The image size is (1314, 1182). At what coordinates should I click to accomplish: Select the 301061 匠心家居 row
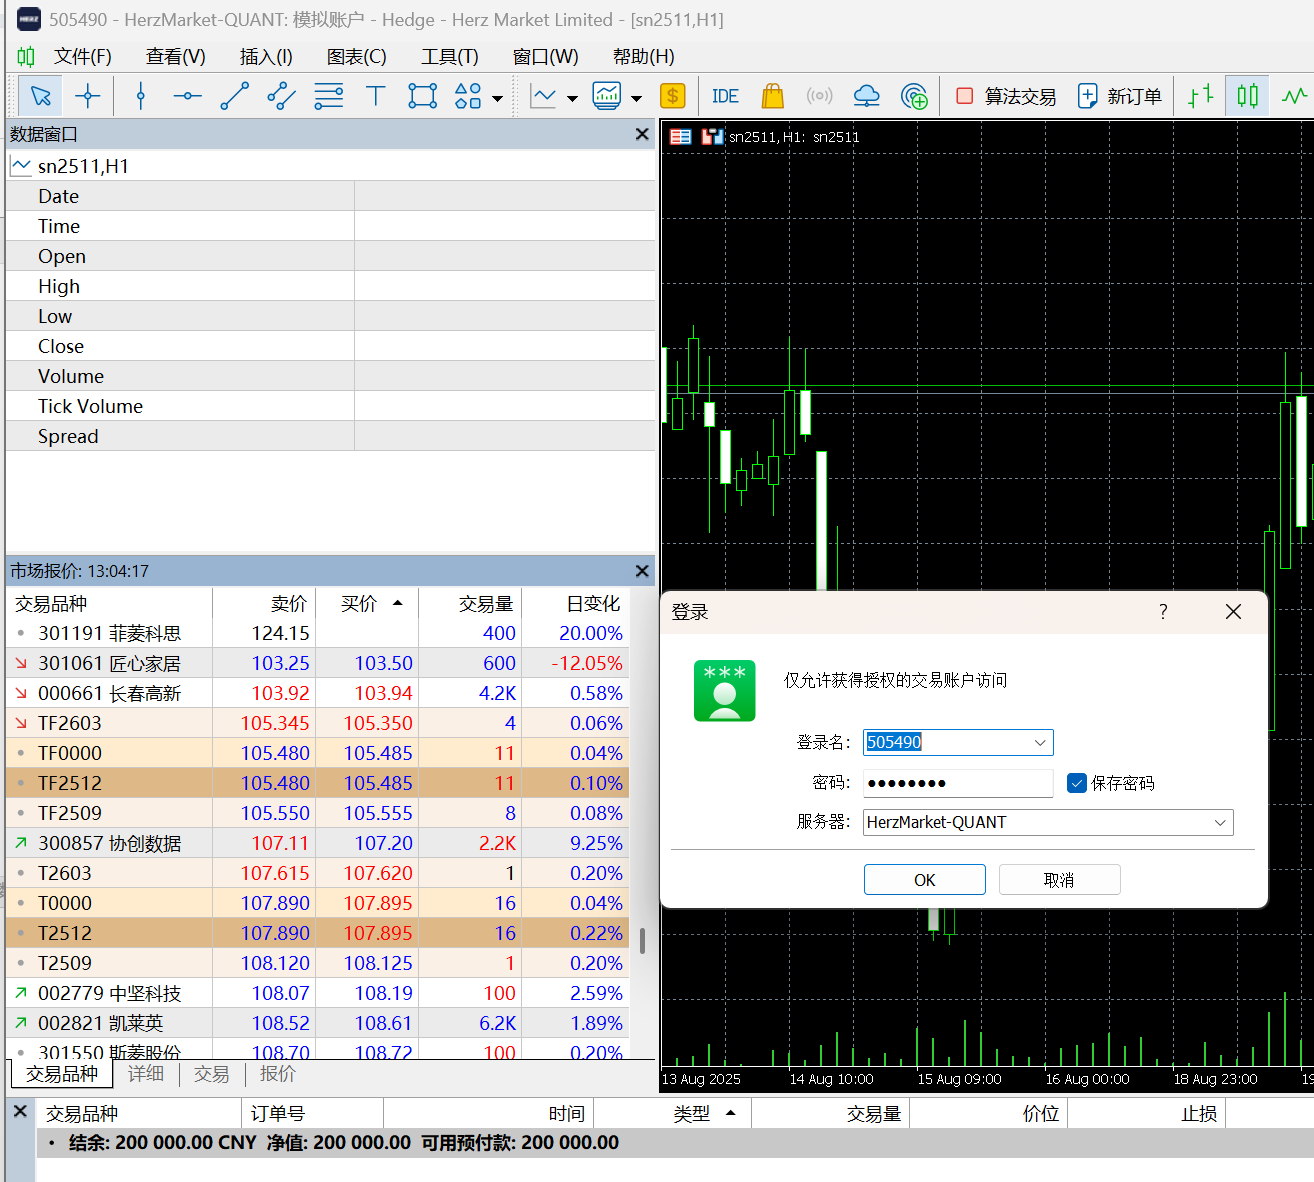318,663
